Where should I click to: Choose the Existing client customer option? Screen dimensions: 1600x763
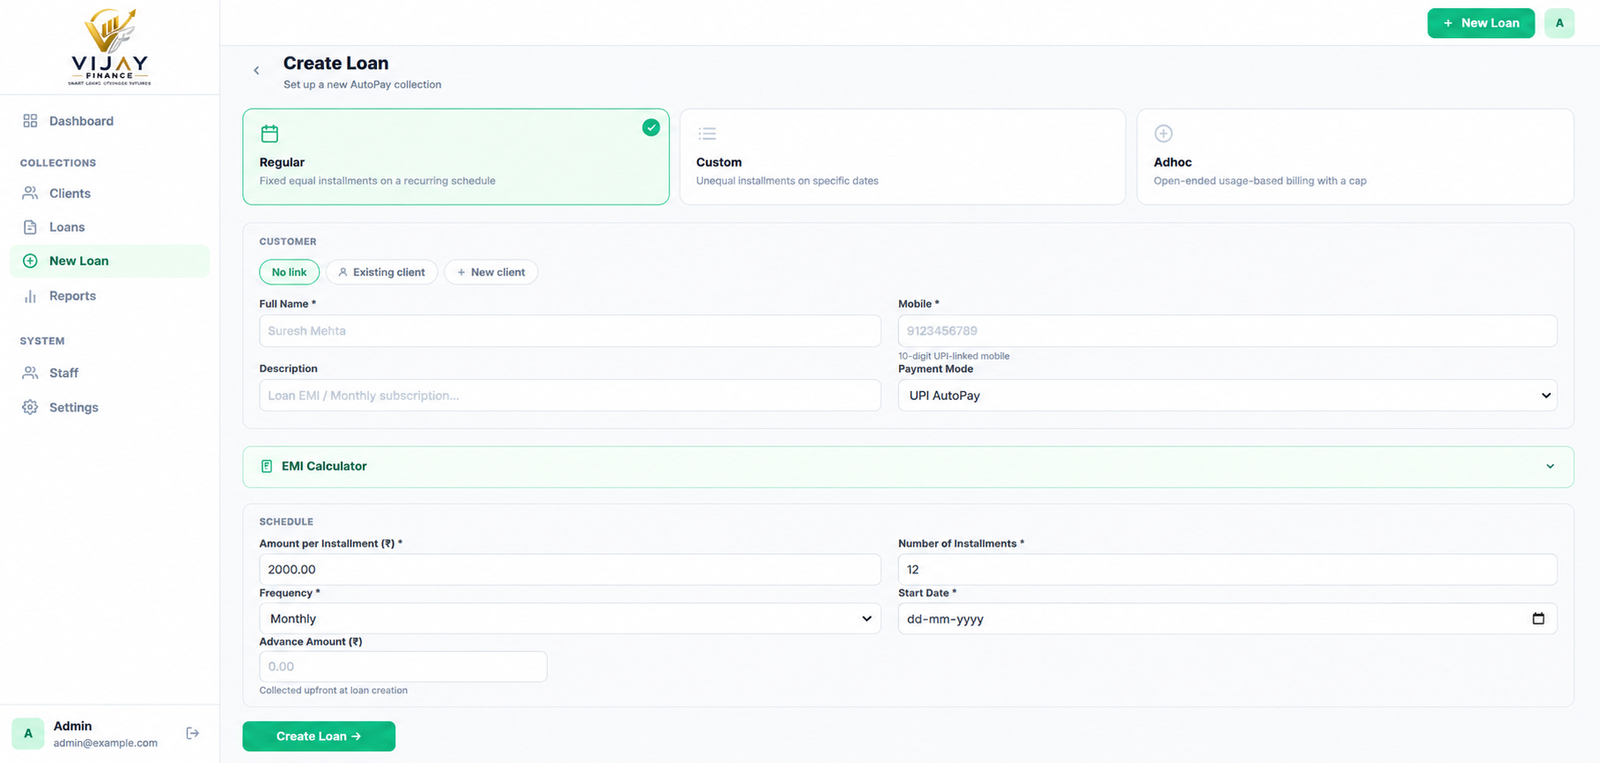381,272
